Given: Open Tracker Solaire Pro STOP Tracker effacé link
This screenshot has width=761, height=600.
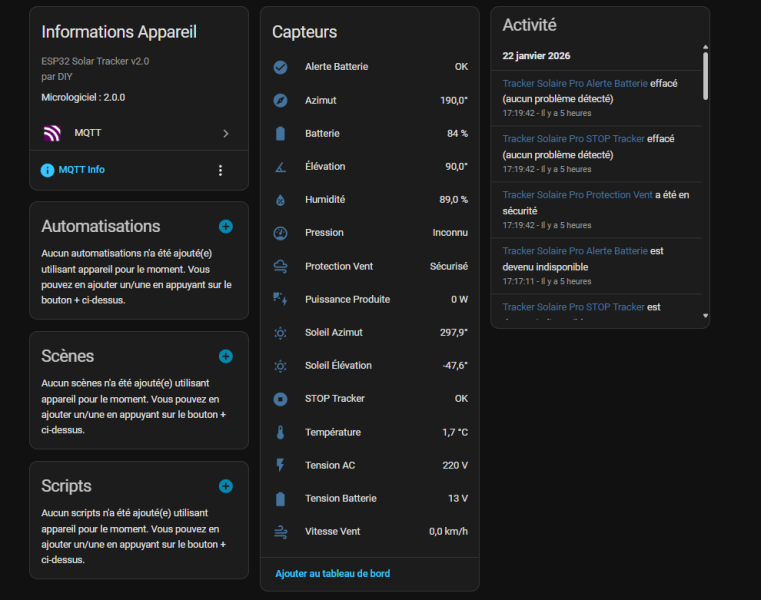Looking at the screenshot, I should [573, 138].
